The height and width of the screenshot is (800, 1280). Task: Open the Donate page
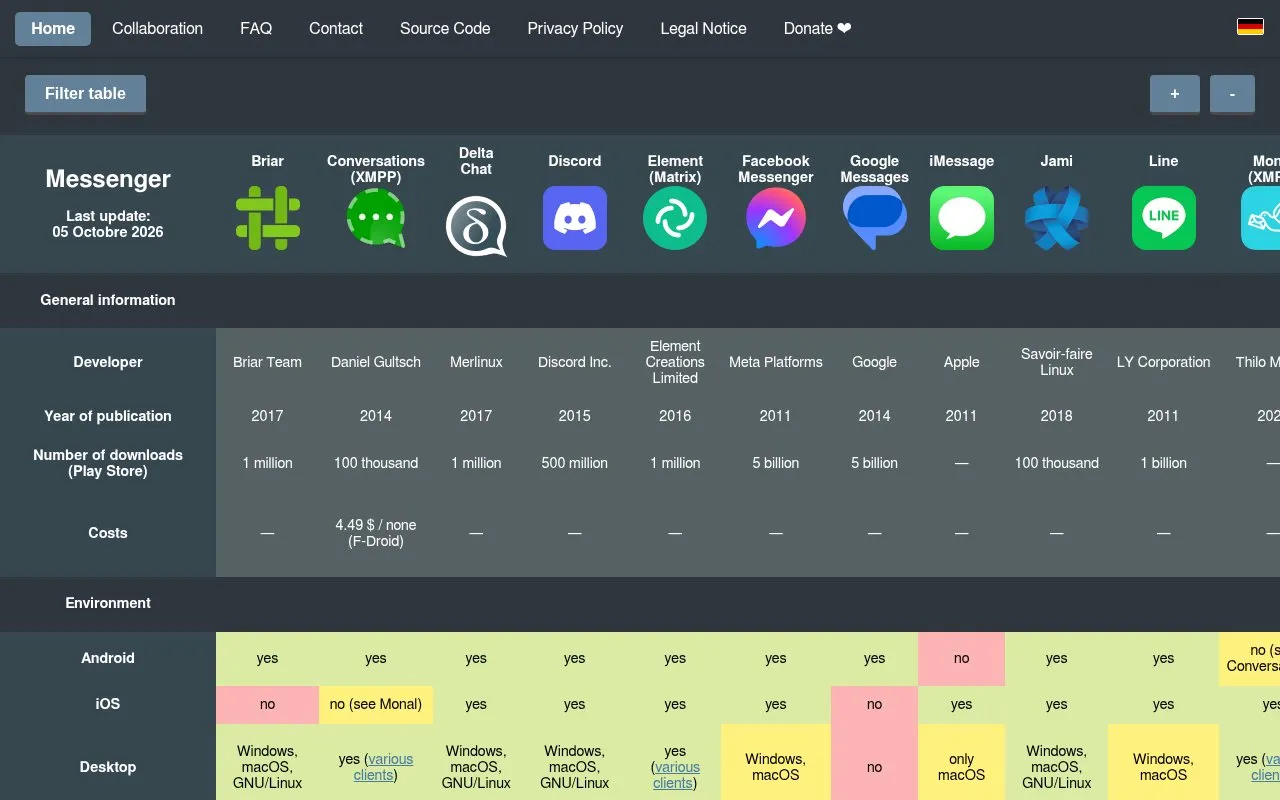coord(817,29)
